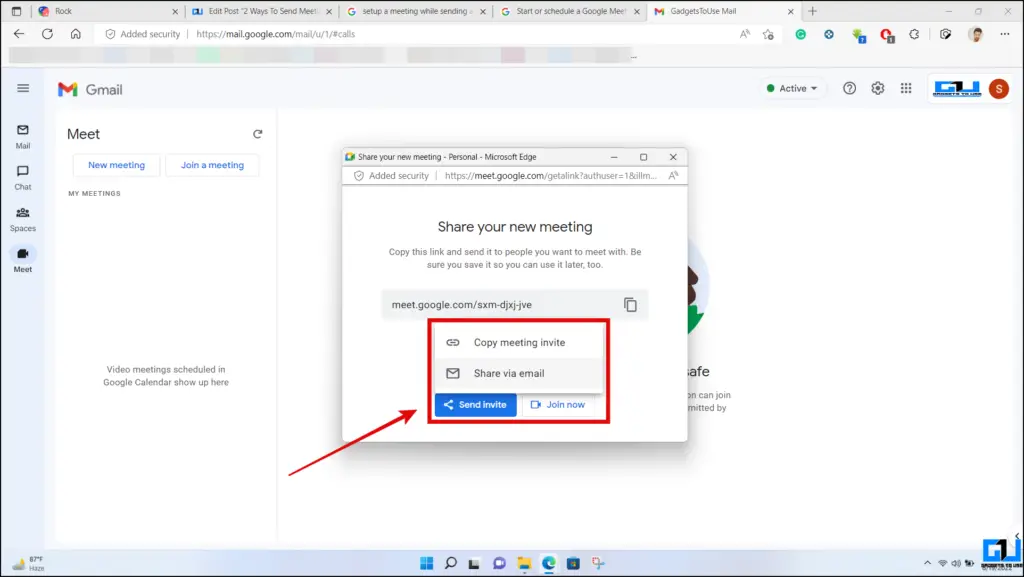
Task: Open the Windows Start menu
Action: pos(426,563)
